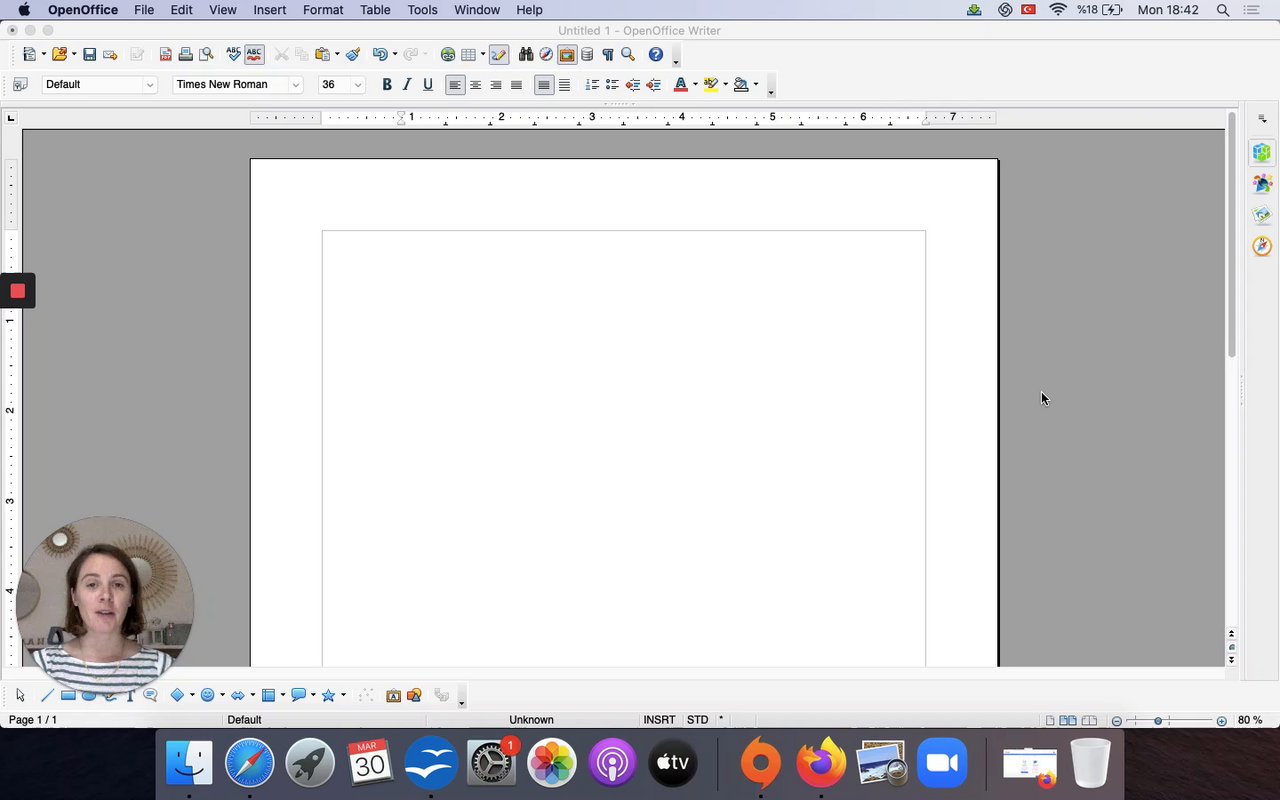Open the Tools menu
1280x800 pixels.
click(x=422, y=10)
